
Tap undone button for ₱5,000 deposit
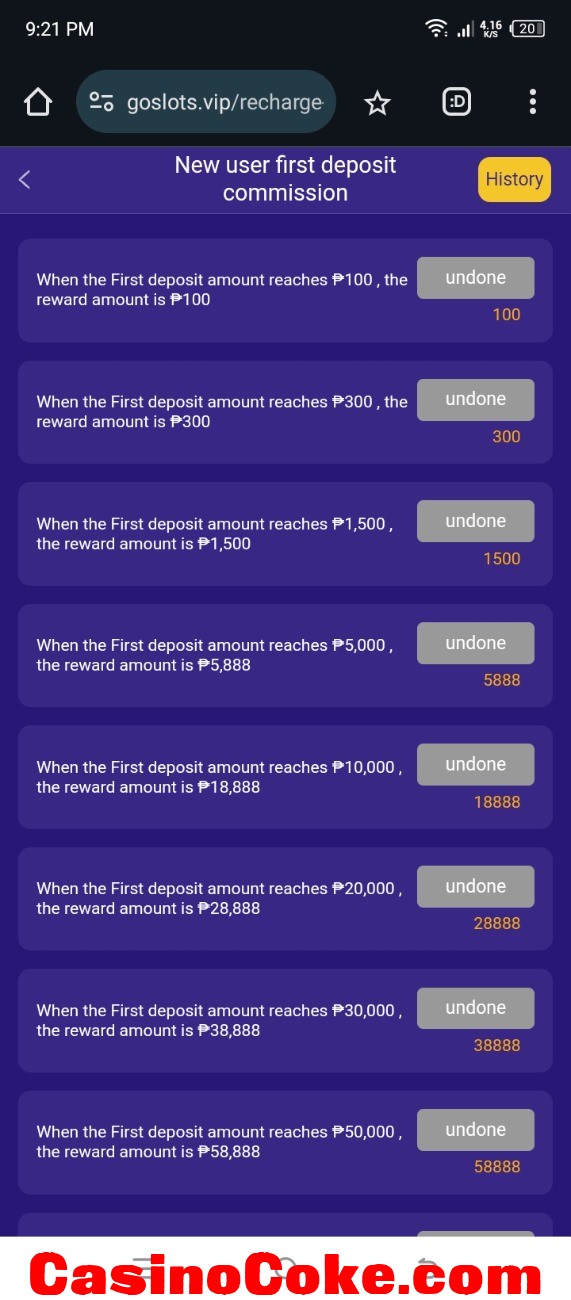pos(476,643)
